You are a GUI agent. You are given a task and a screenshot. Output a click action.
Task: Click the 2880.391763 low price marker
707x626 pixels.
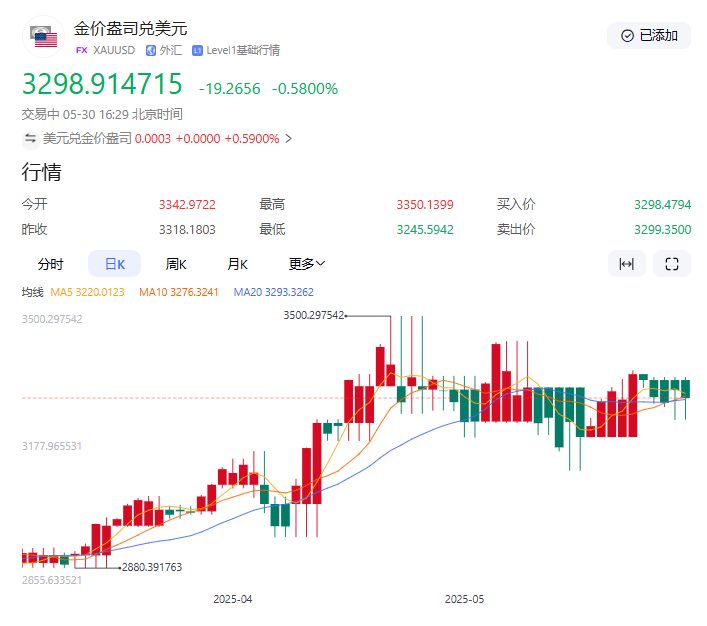pos(152,567)
